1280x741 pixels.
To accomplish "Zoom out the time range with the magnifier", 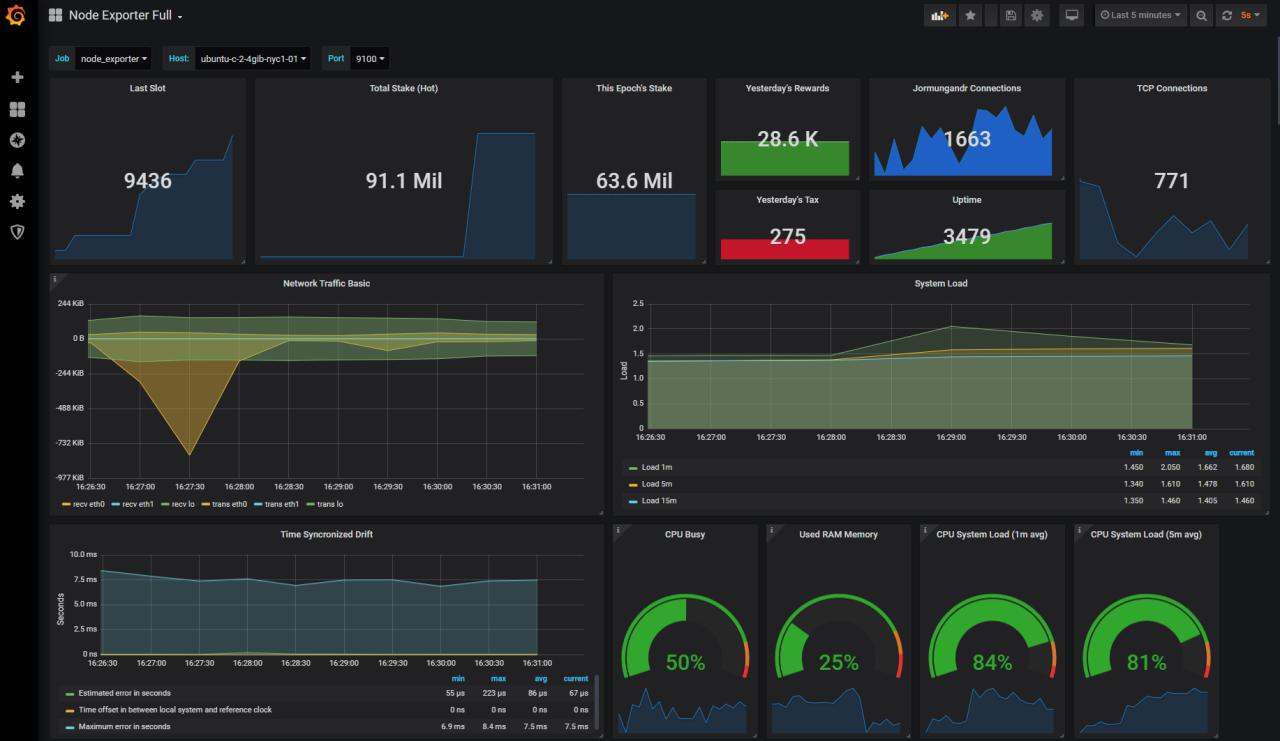I will point(1201,15).
